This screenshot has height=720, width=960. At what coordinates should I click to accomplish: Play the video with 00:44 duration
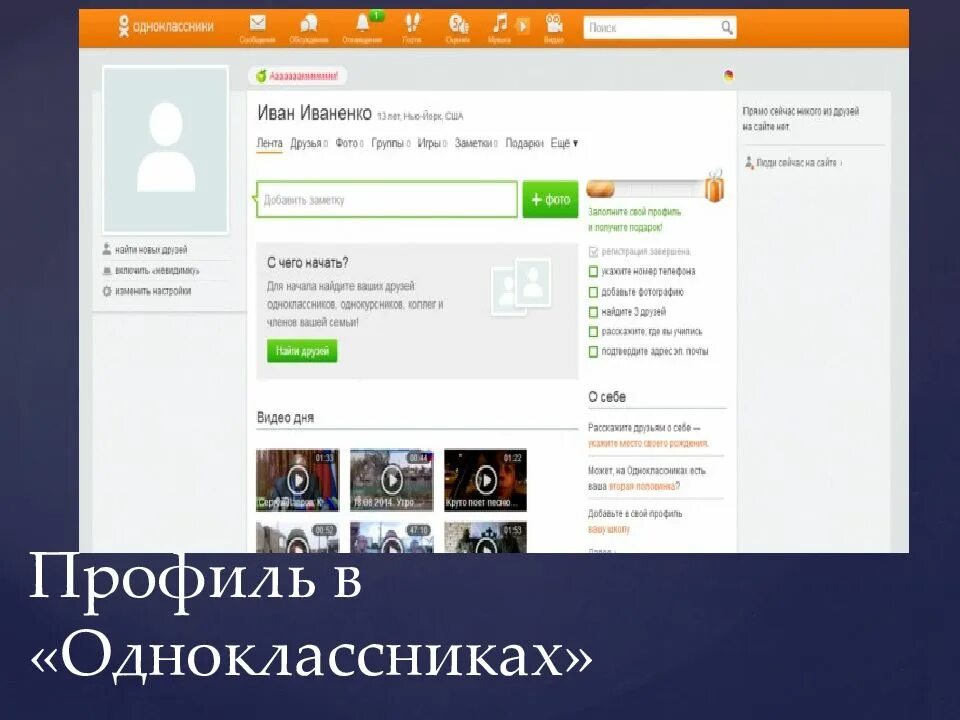392,480
